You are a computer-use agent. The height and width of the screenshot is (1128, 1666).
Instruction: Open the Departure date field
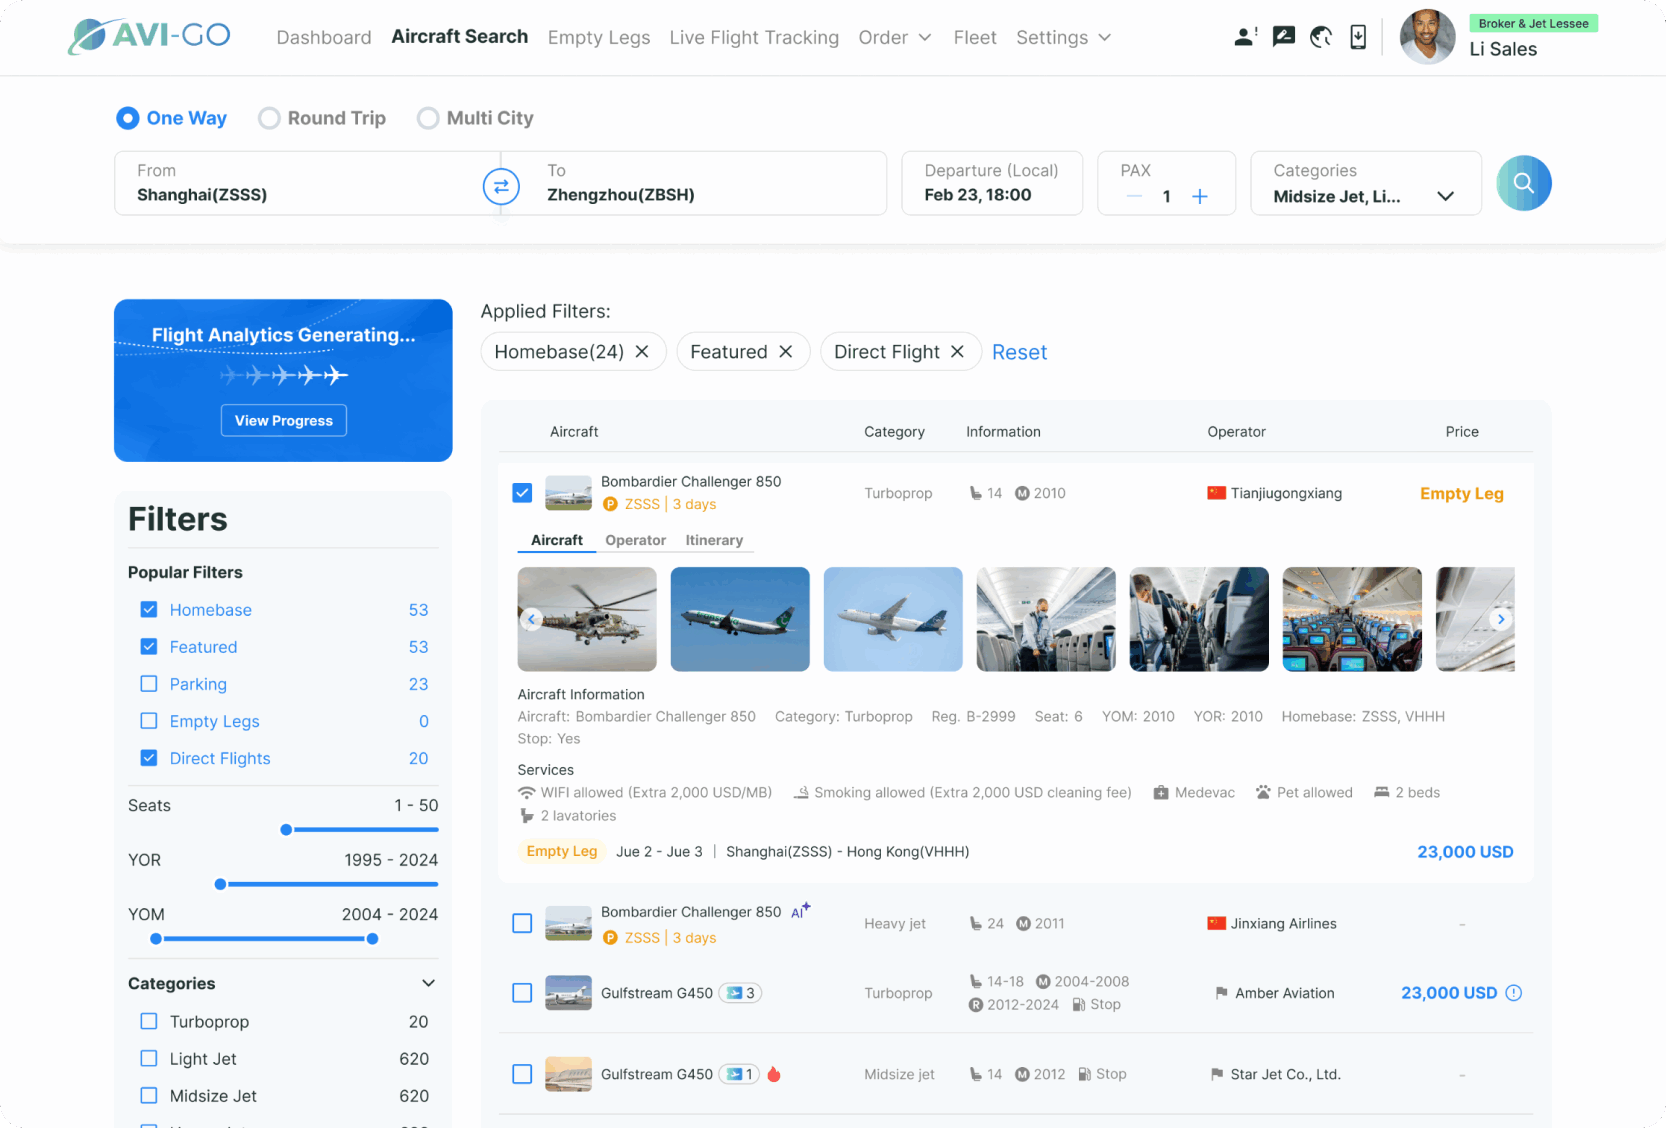pos(992,183)
